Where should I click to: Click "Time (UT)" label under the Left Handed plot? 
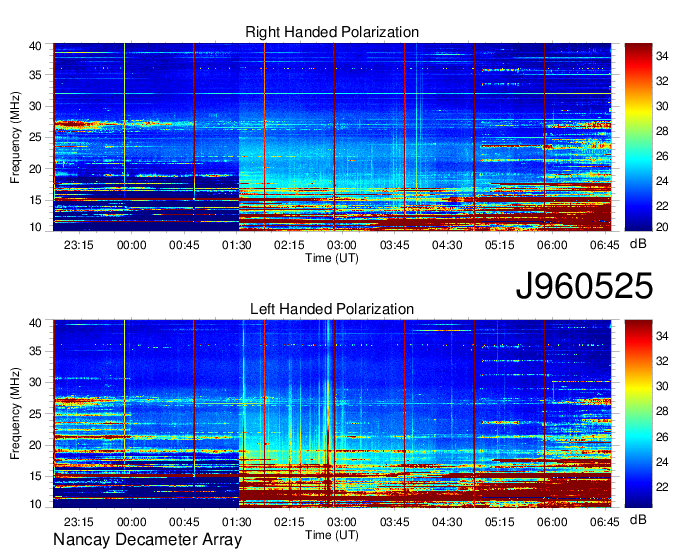click(332, 535)
